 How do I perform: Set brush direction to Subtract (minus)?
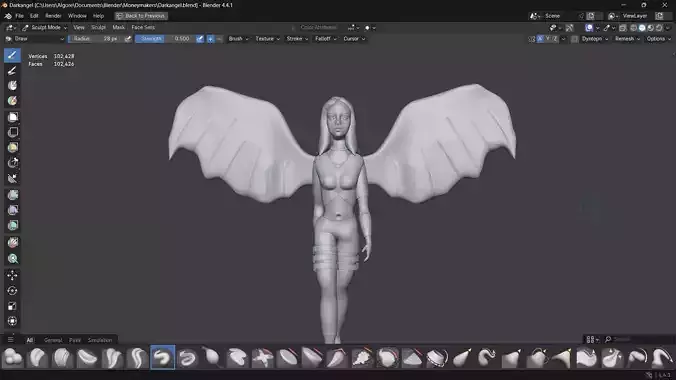(219, 39)
